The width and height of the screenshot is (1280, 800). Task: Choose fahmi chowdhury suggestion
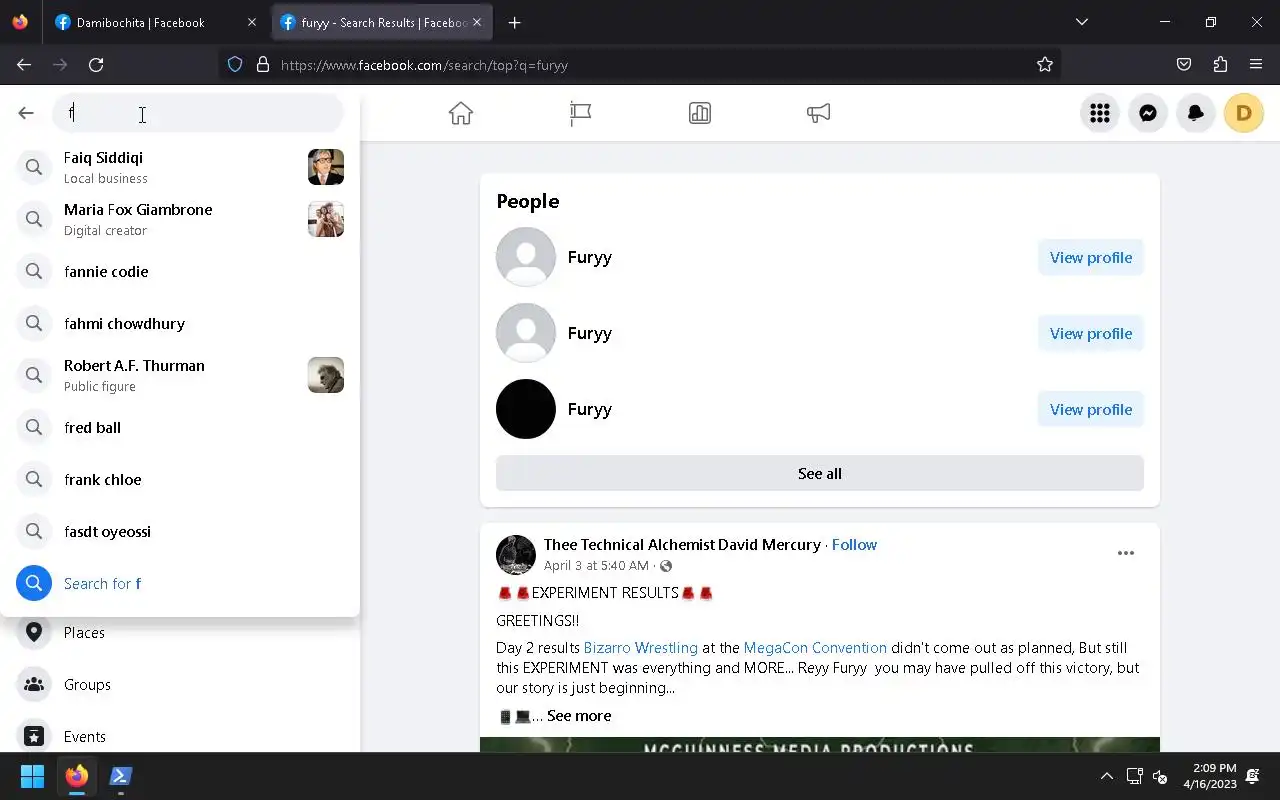click(180, 323)
